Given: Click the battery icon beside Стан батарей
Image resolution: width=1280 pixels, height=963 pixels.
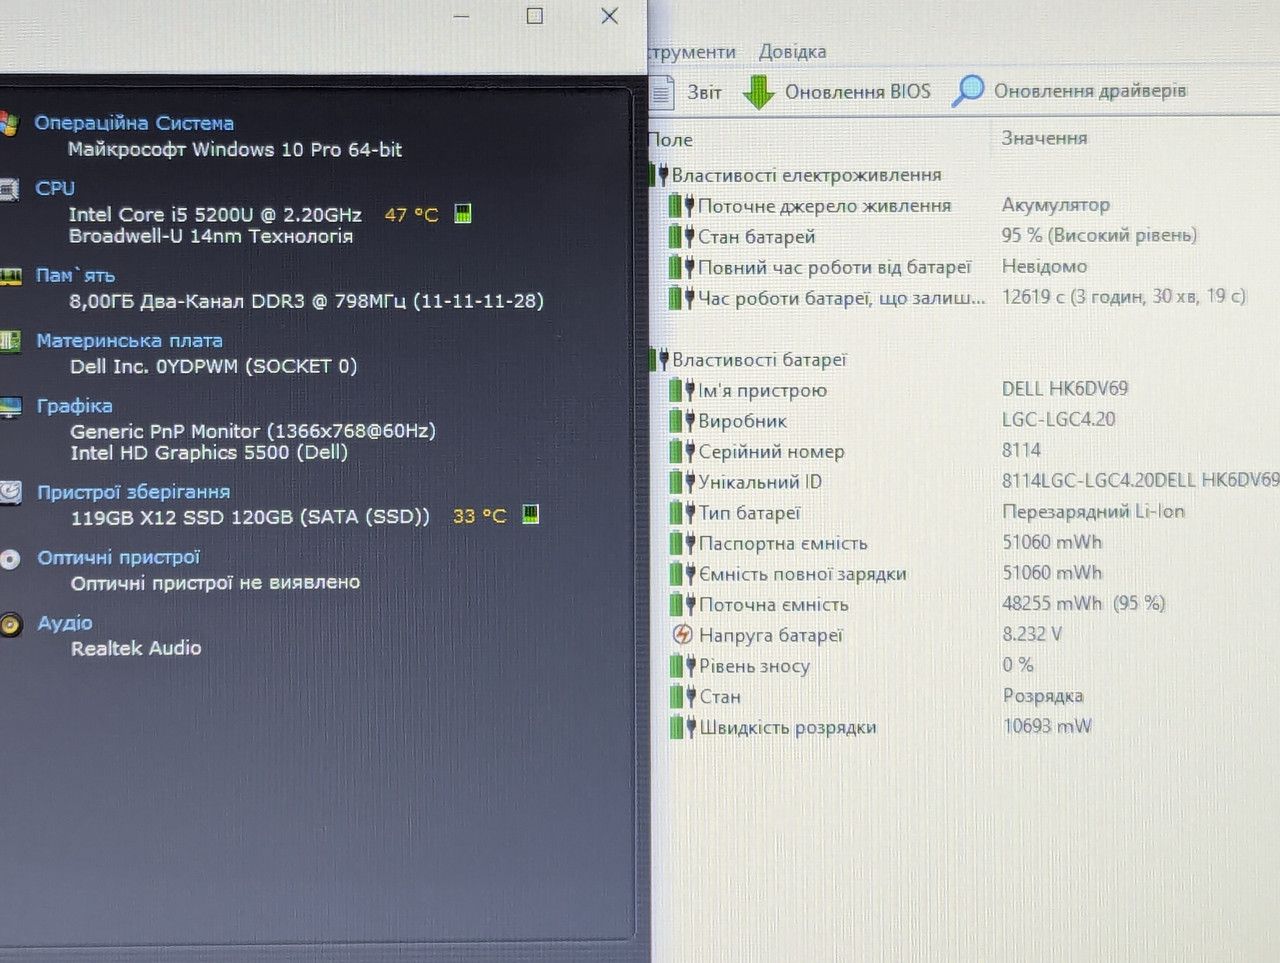Looking at the screenshot, I should pos(682,237).
